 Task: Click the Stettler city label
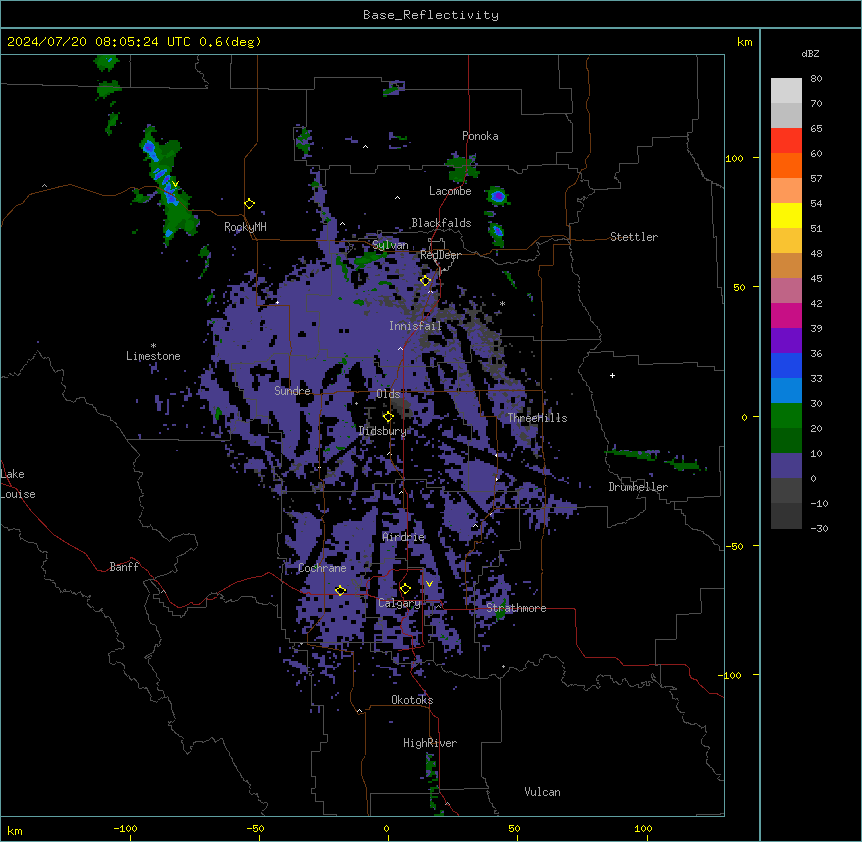[x=634, y=237]
